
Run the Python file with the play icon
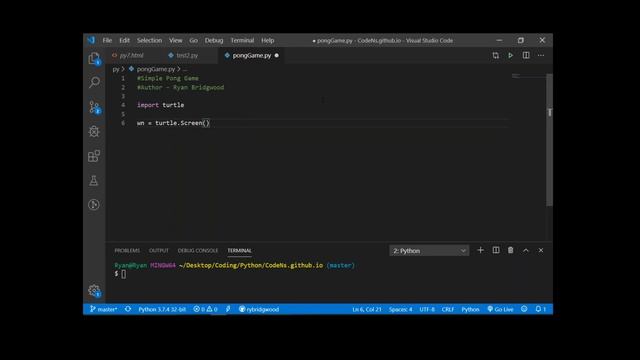coord(511,56)
